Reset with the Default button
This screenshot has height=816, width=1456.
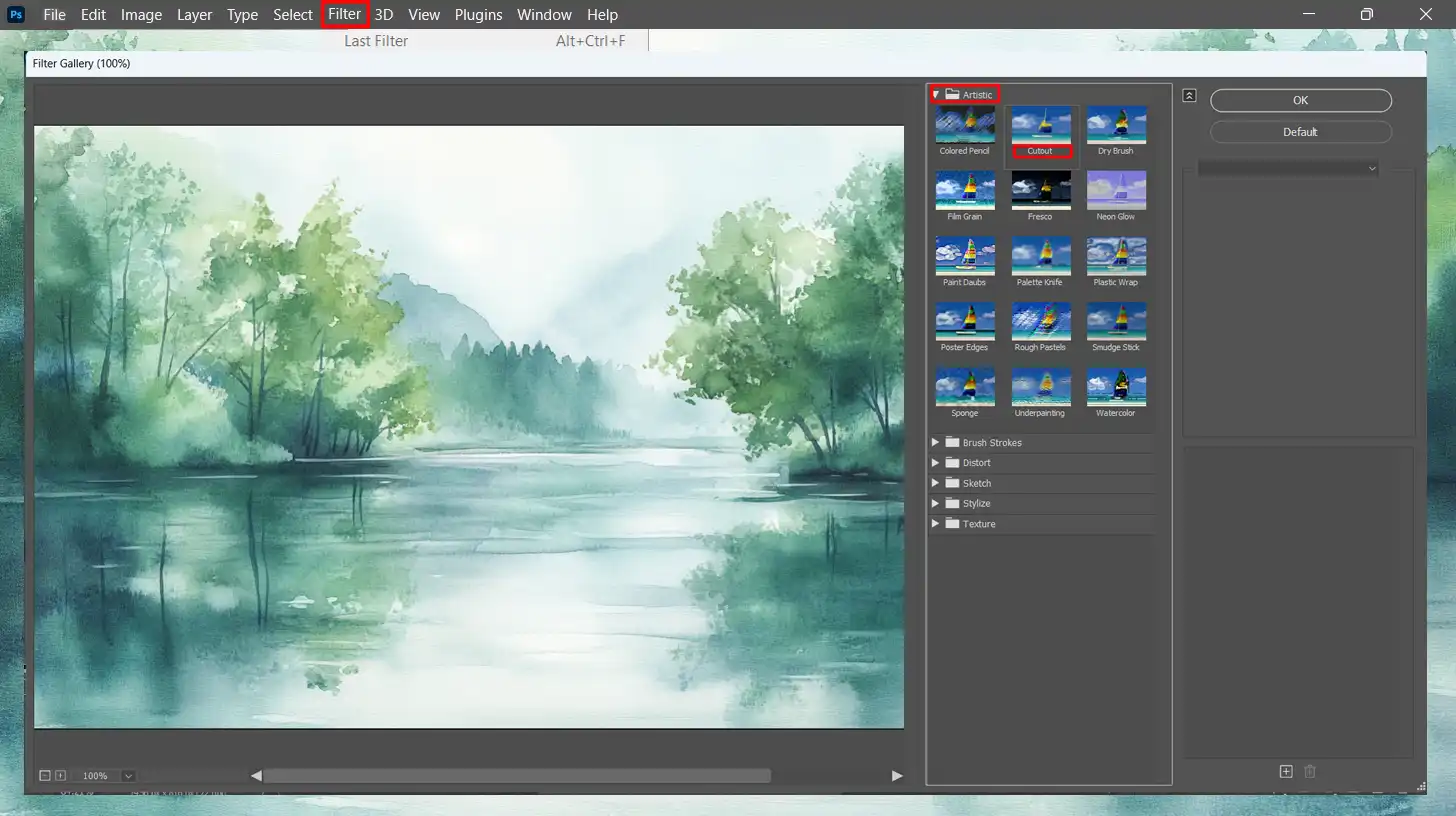click(1300, 132)
